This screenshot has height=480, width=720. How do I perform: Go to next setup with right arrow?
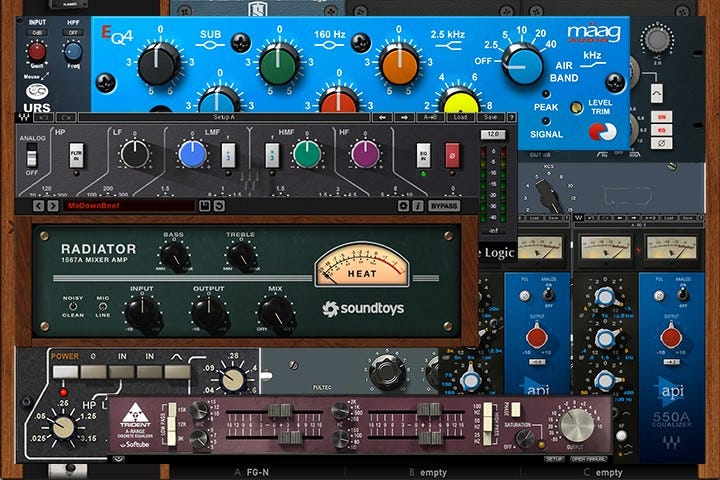404,118
